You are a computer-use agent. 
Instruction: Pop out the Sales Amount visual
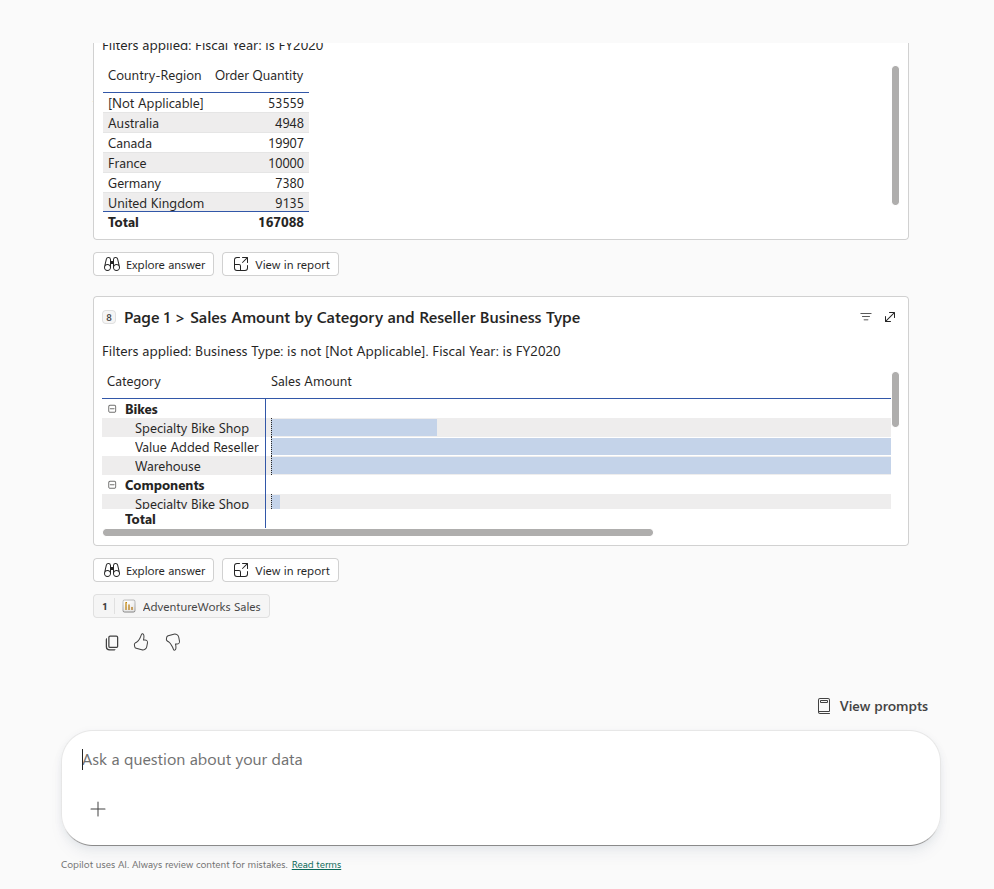click(x=890, y=316)
